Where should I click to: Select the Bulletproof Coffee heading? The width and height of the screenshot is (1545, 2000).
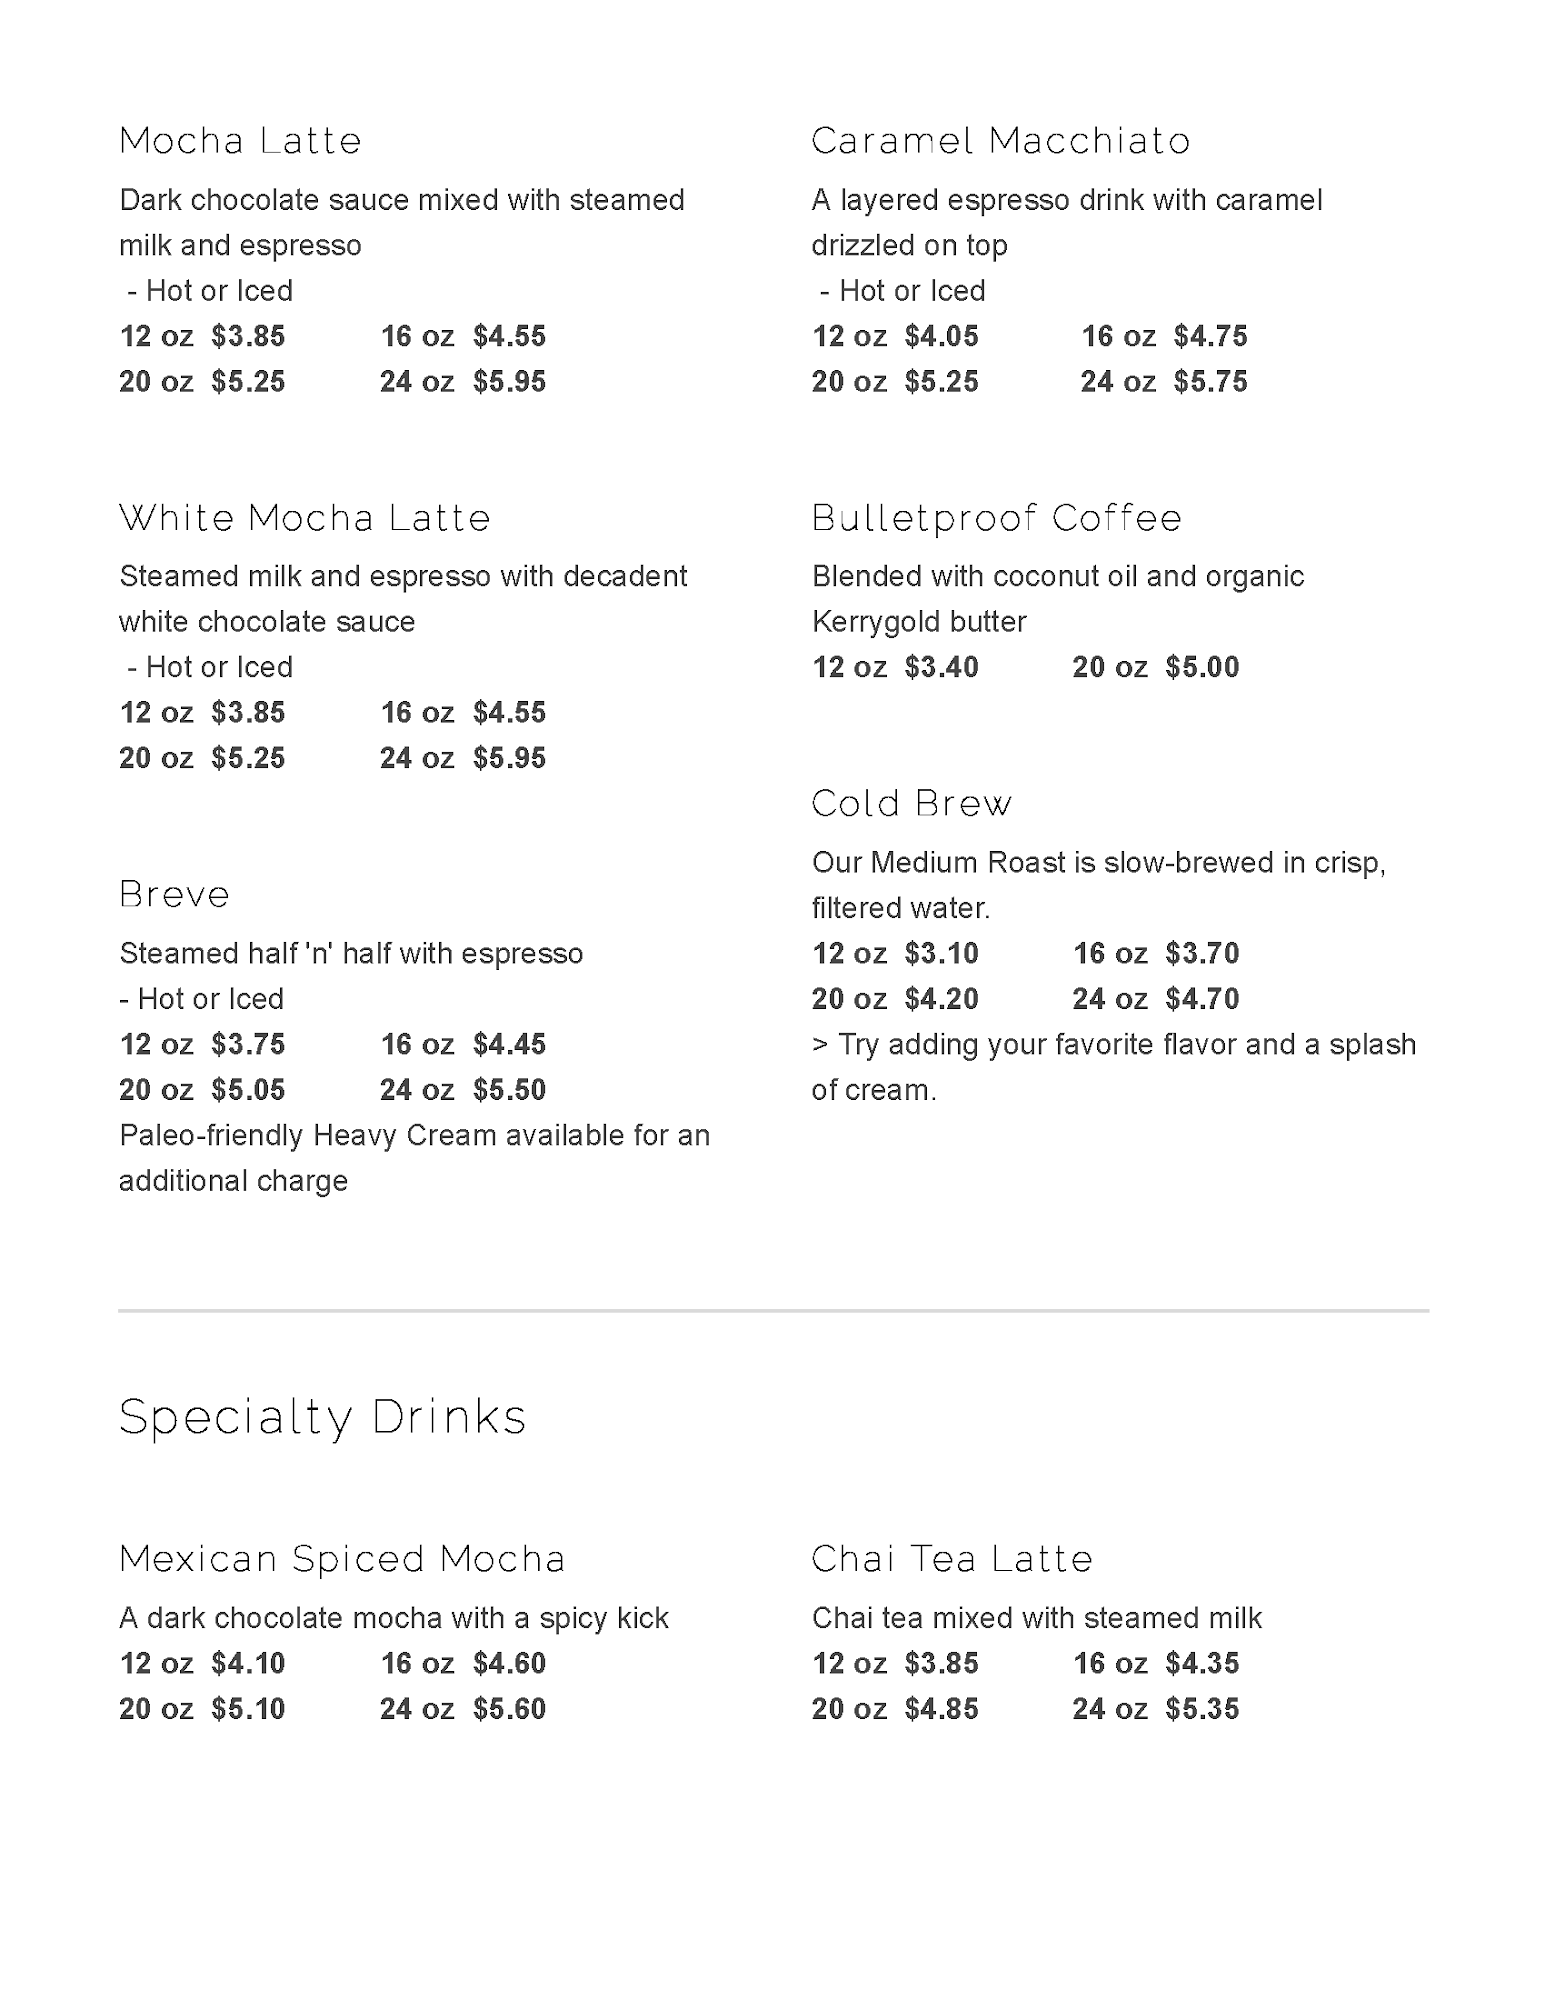click(x=997, y=518)
